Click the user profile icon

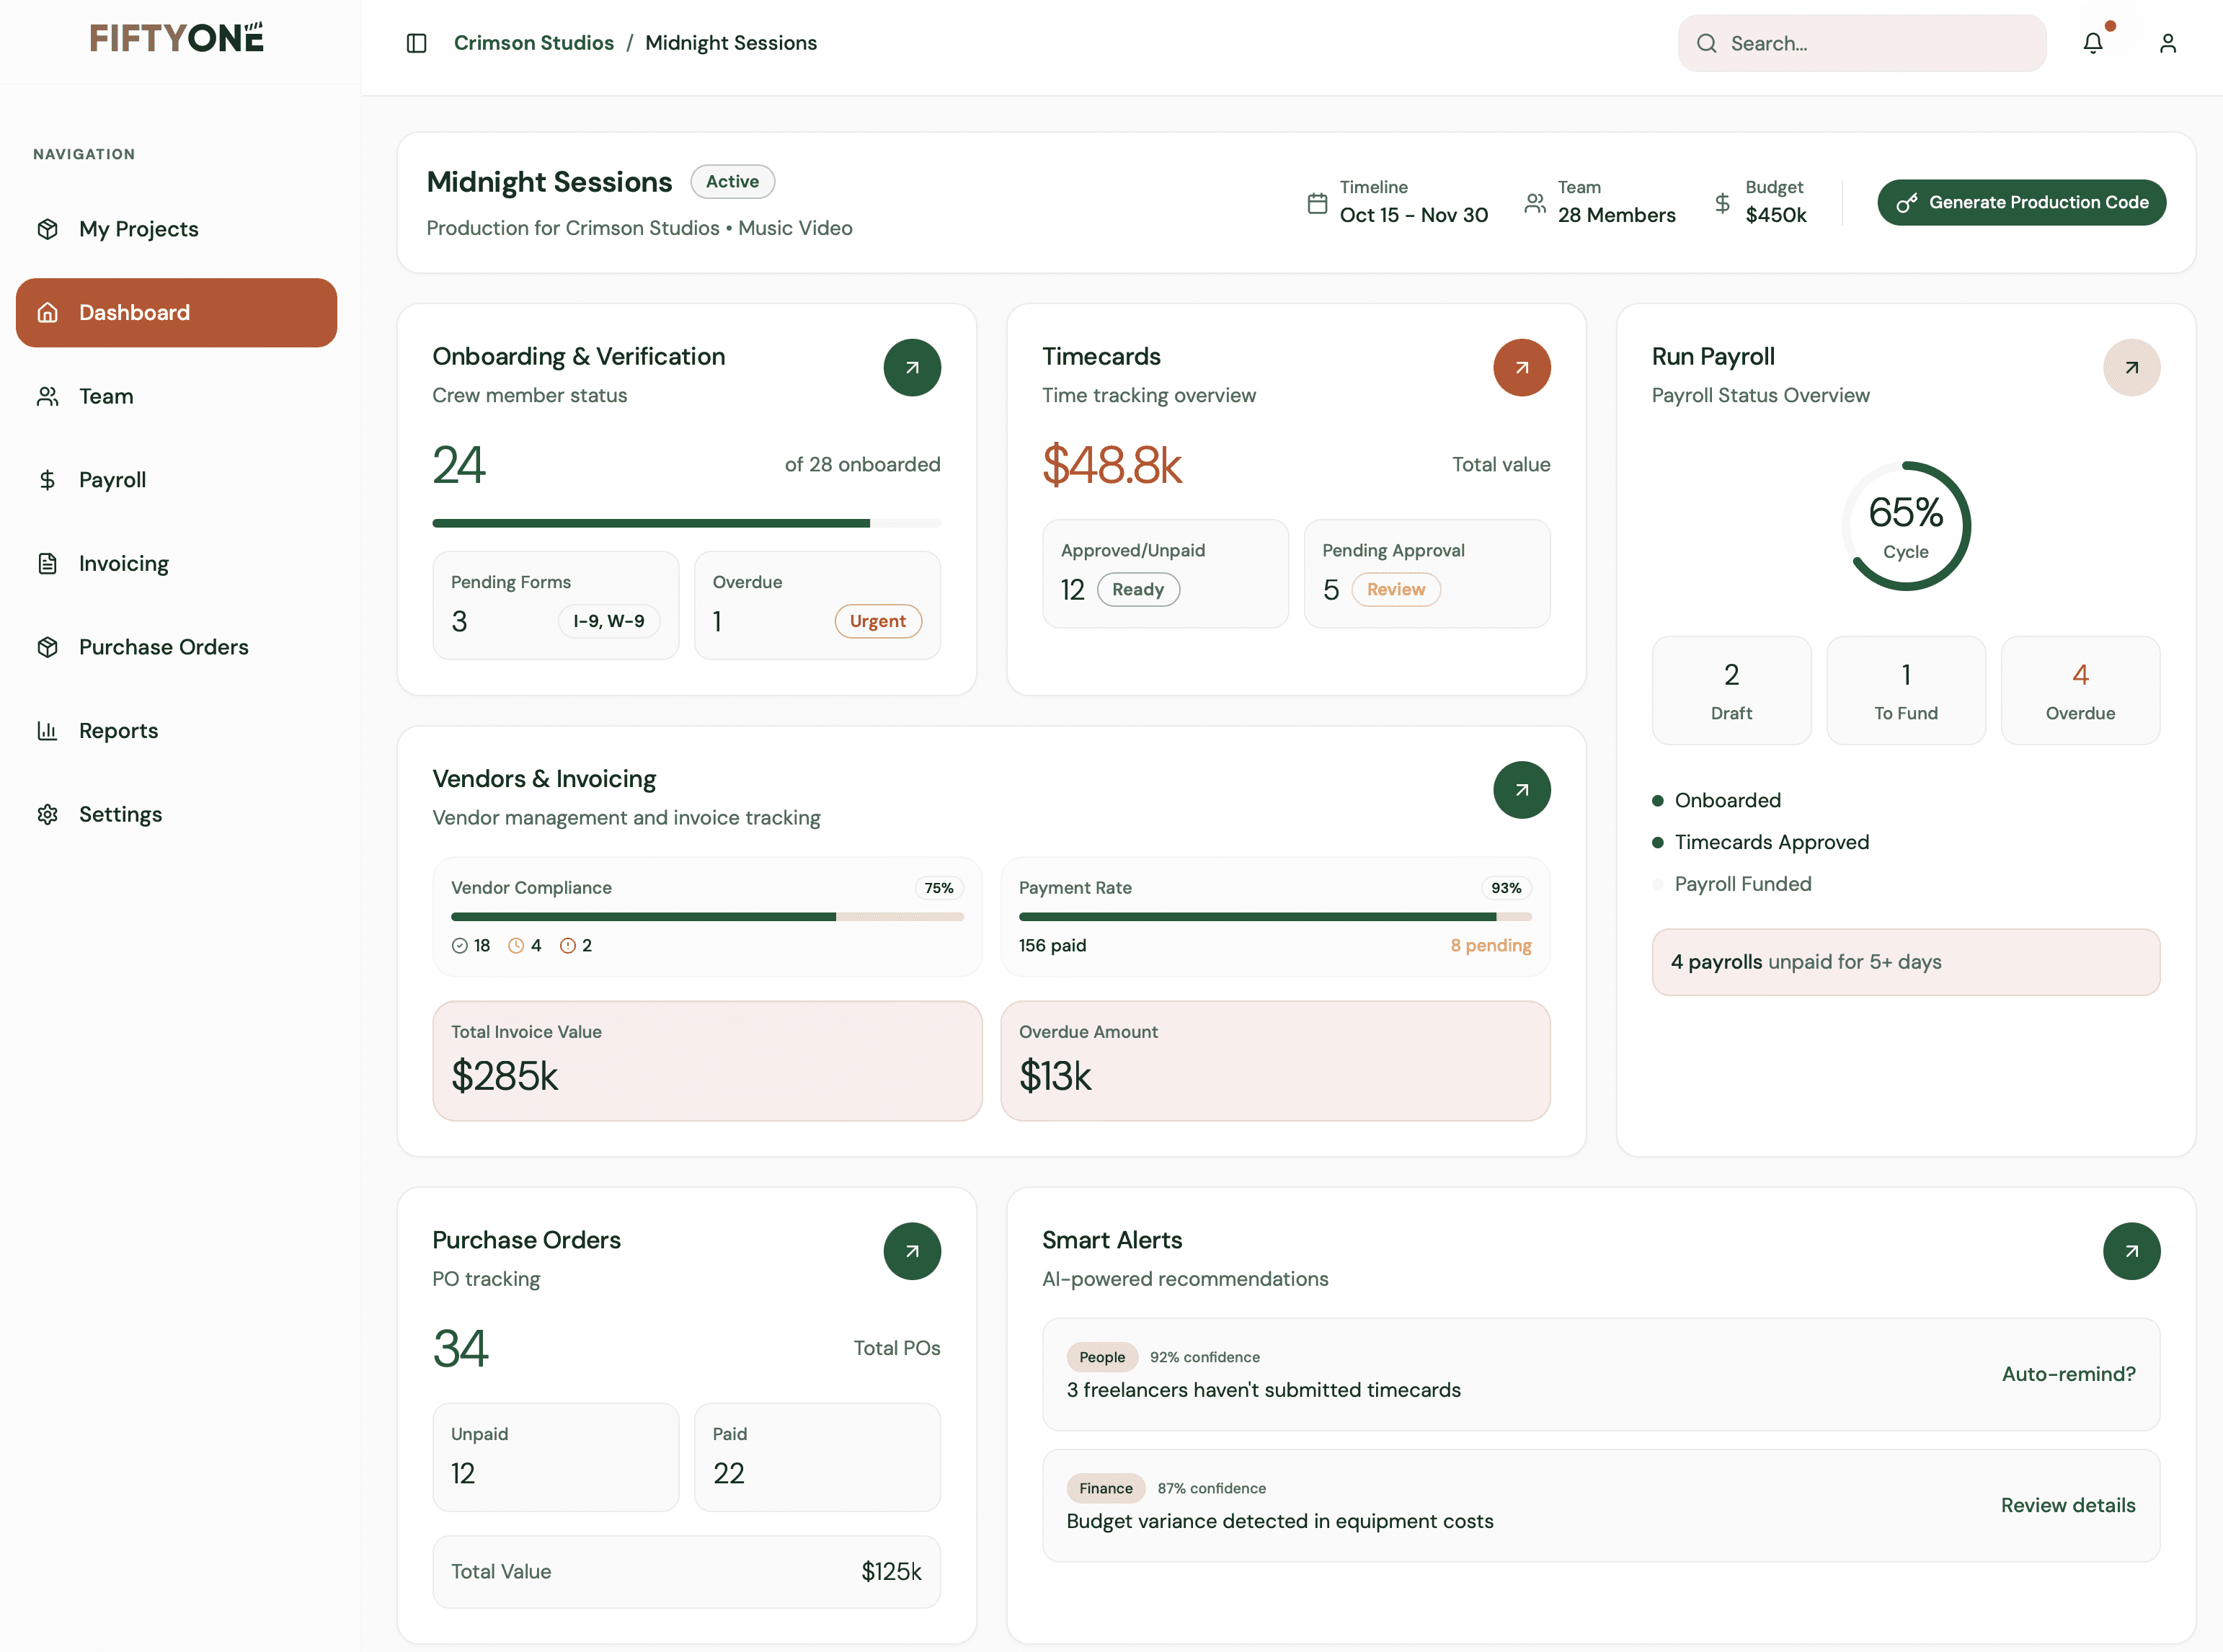coord(2167,42)
